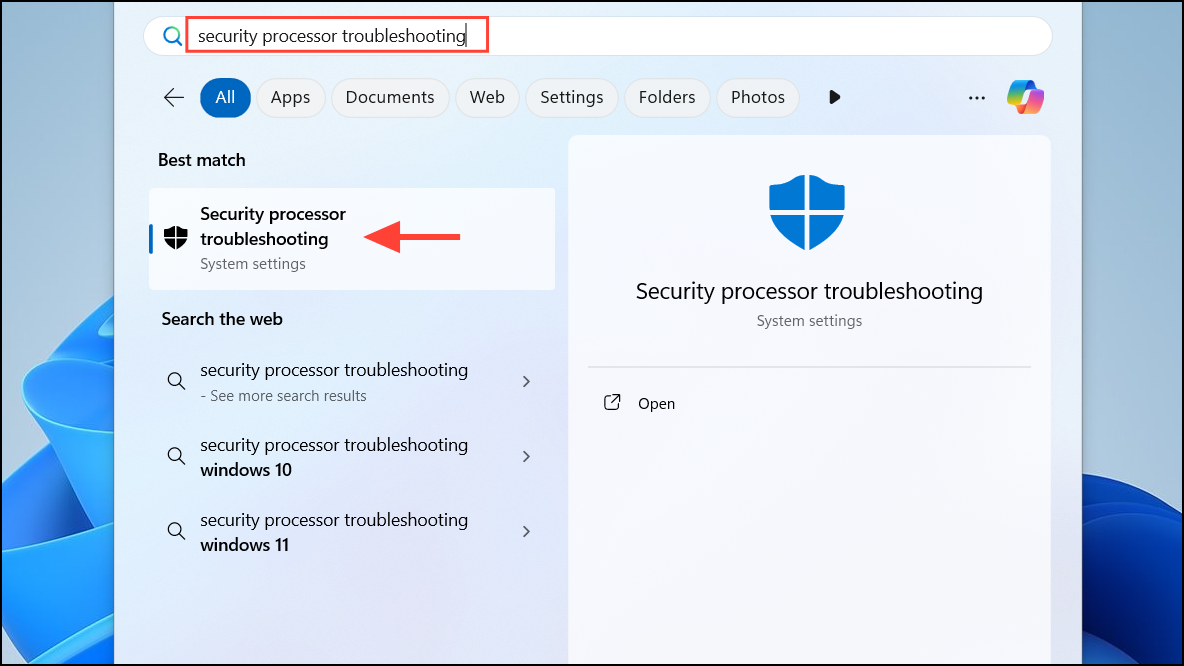Expand 'See more search results' chevron
1184x666 pixels.
pos(526,381)
